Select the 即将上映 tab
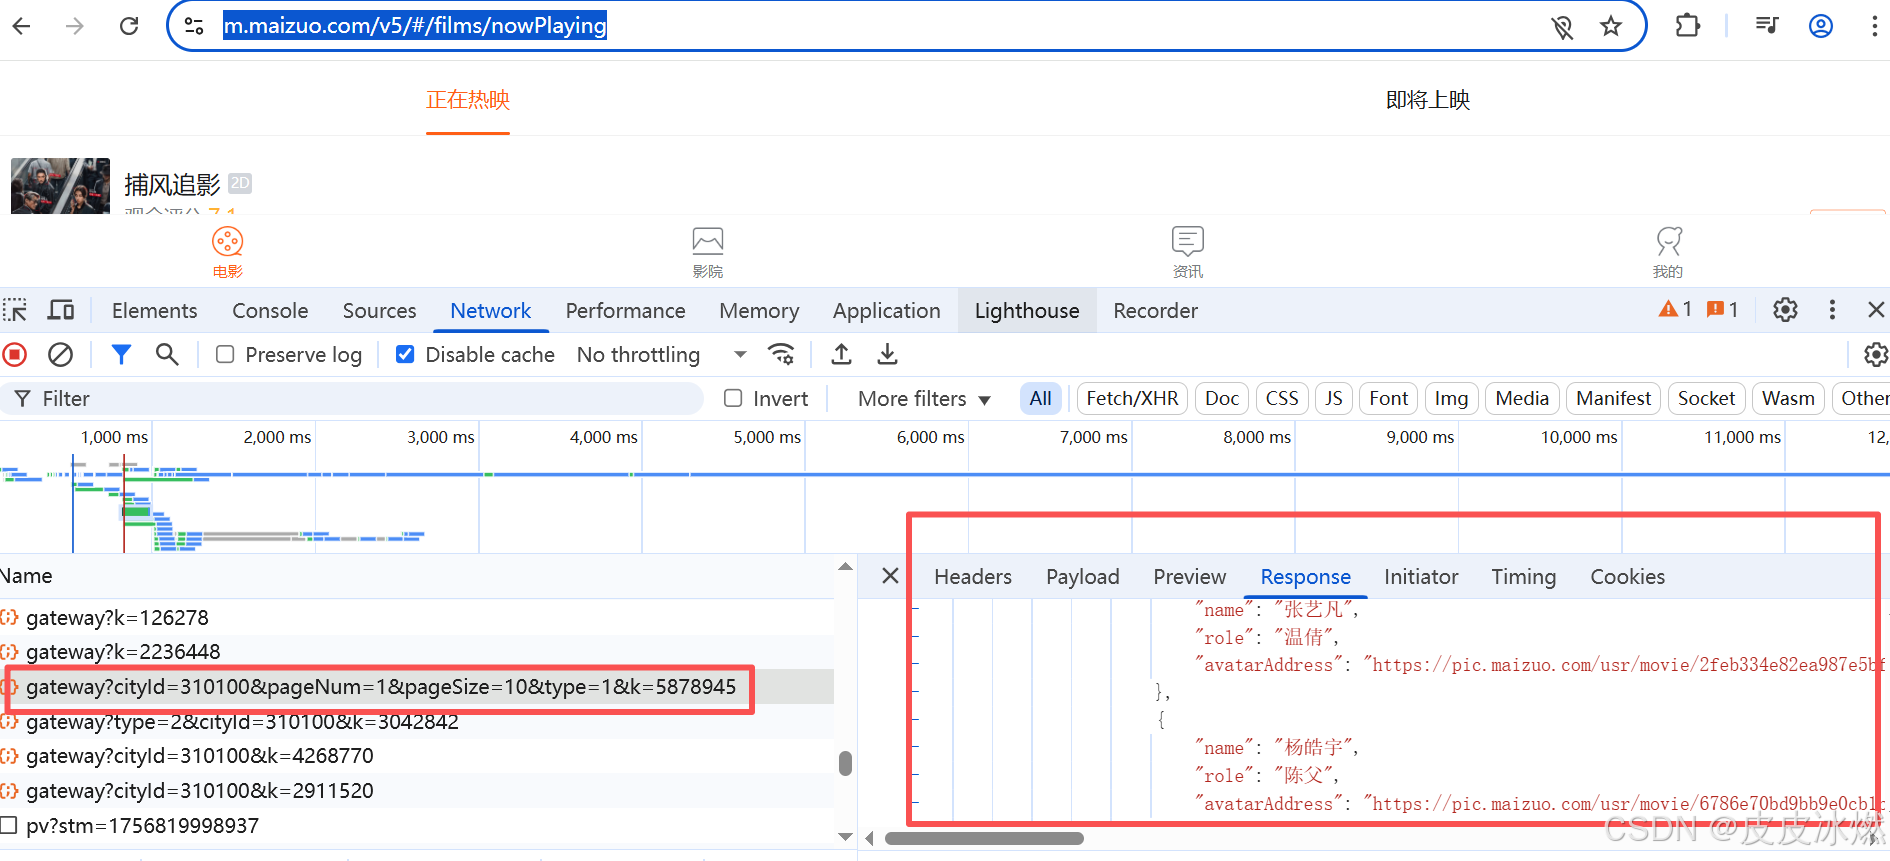Viewport: 1890px width, 861px height. [1427, 100]
